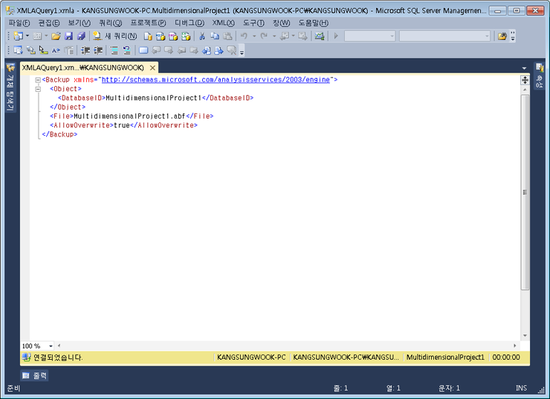Image resolution: width=550 pixels, height=399 pixels.
Task: Click the New Project toolbar icon
Action: point(18,36)
